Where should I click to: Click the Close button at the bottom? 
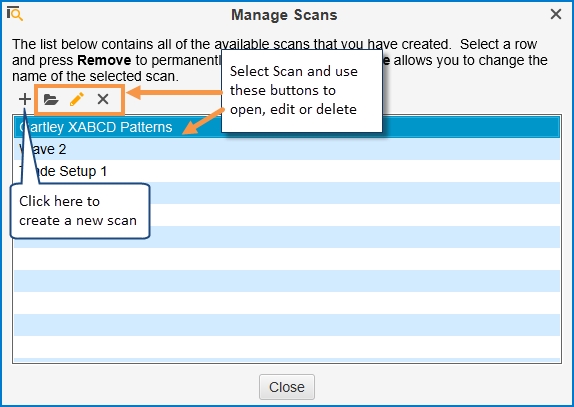(x=287, y=387)
